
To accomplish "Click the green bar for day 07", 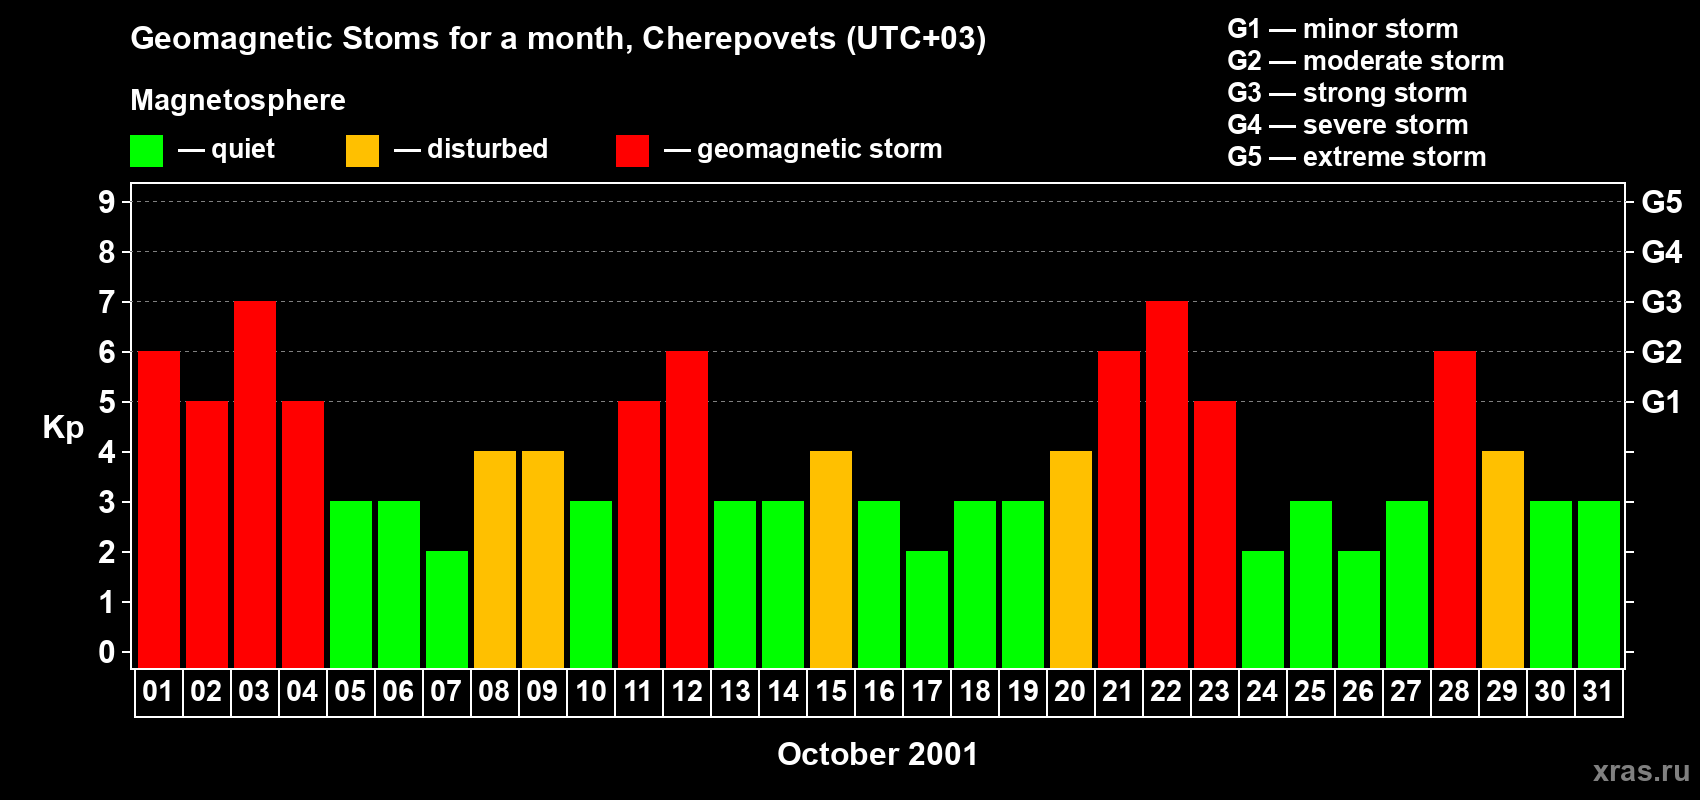I will [447, 609].
